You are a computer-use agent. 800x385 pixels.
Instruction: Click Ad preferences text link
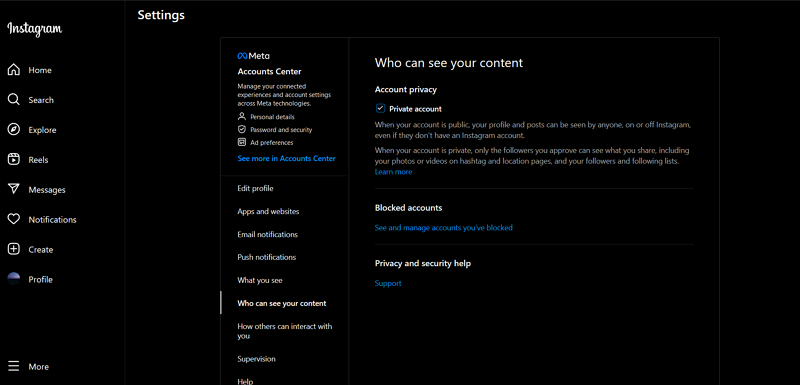pyautogui.click(x=271, y=142)
